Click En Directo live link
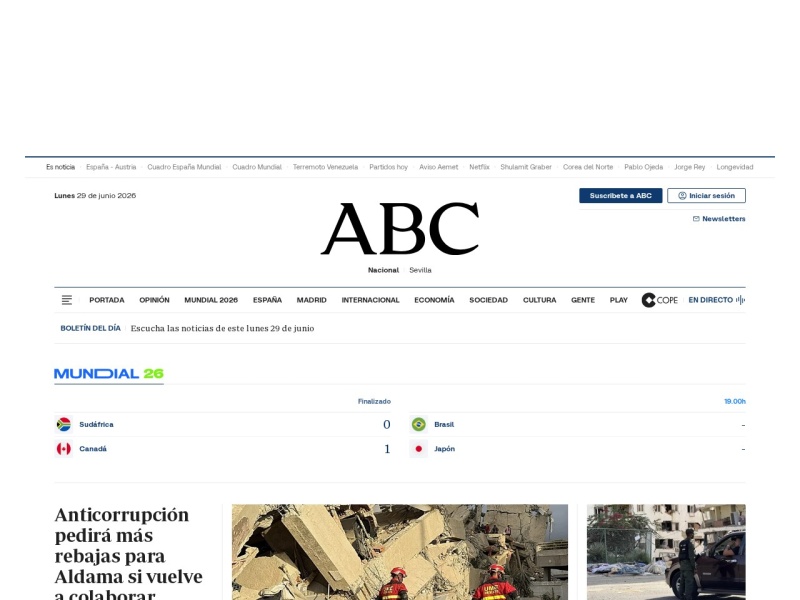800x600 pixels. [711, 300]
